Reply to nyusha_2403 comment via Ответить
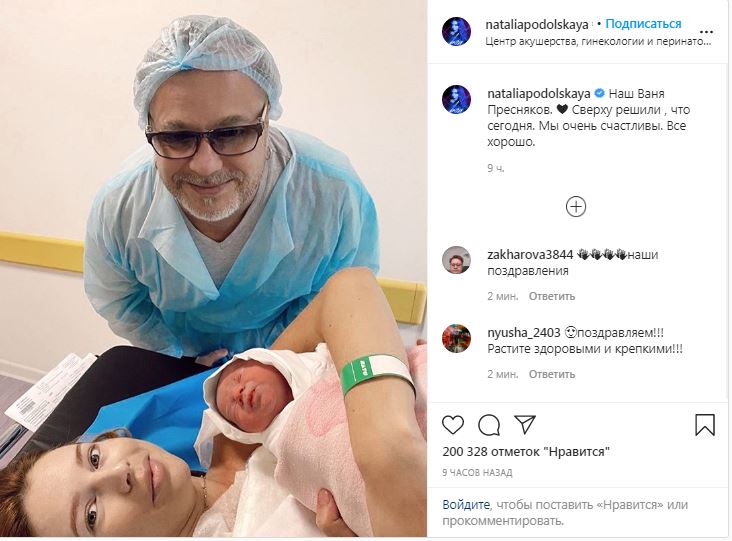The image size is (732, 541). point(552,374)
